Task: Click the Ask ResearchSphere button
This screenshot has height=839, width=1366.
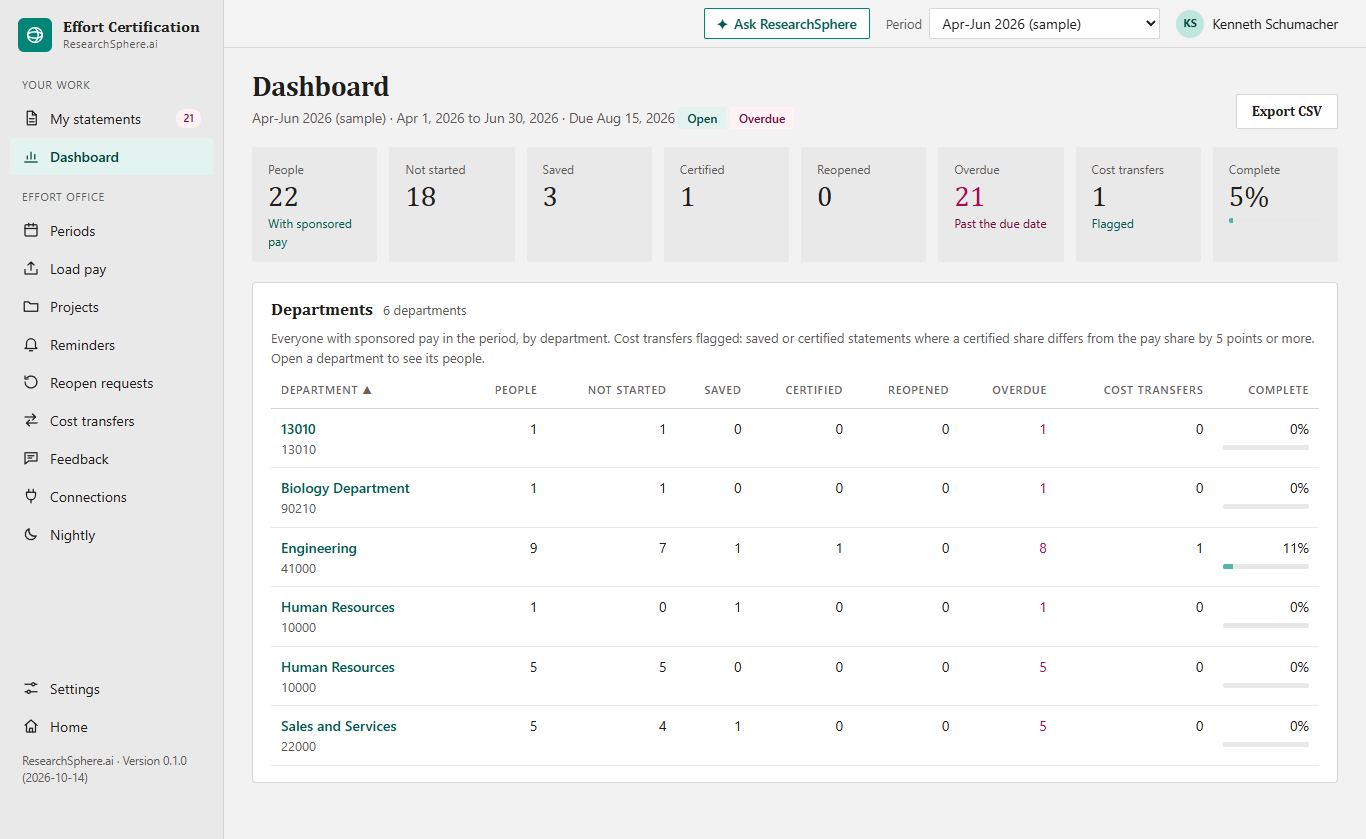Action: [787, 24]
